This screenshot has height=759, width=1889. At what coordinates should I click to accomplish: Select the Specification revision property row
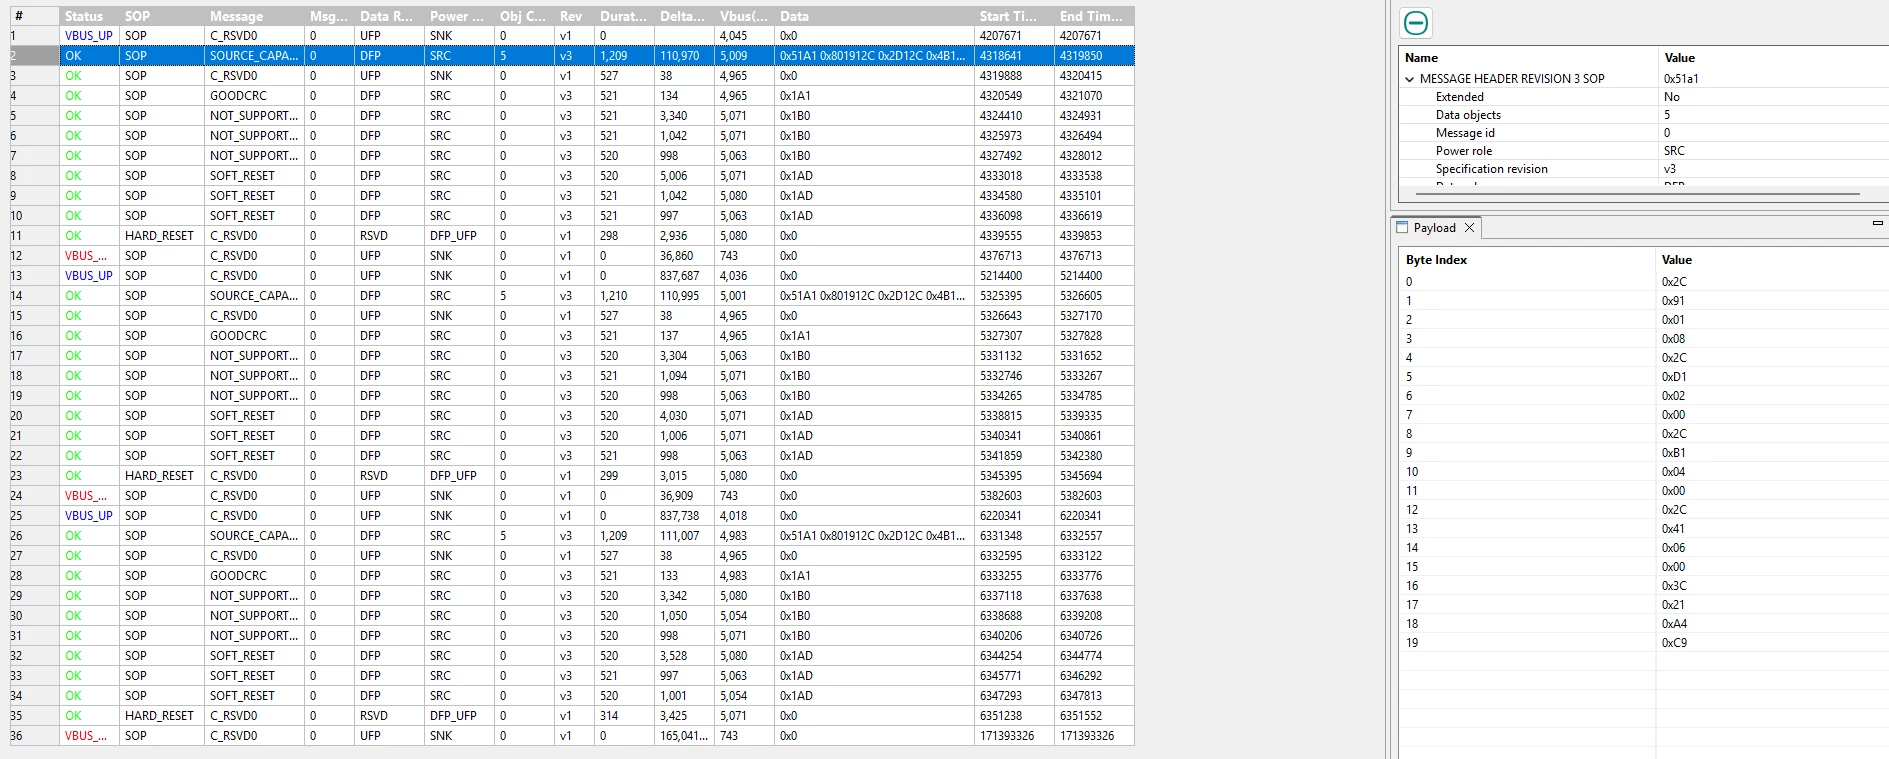pyautogui.click(x=1643, y=169)
